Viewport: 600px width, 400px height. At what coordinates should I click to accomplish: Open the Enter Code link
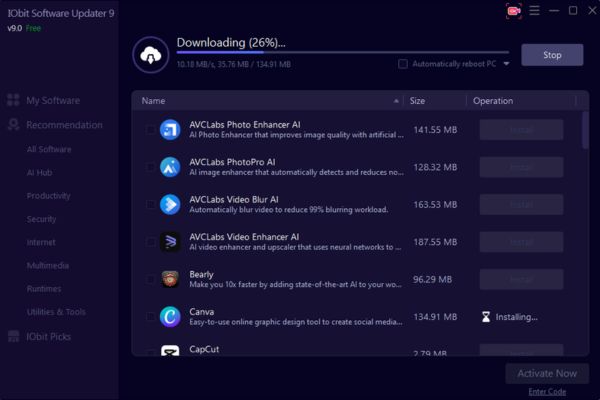[x=547, y=392]
